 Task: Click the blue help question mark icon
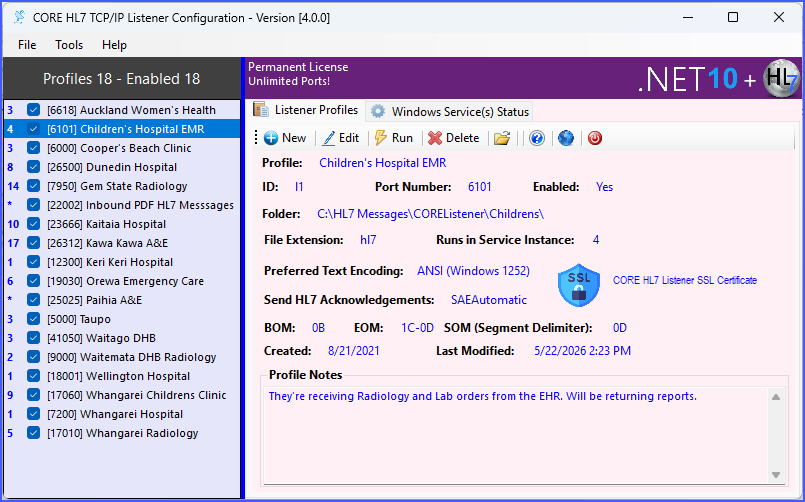tap(536, 138)
